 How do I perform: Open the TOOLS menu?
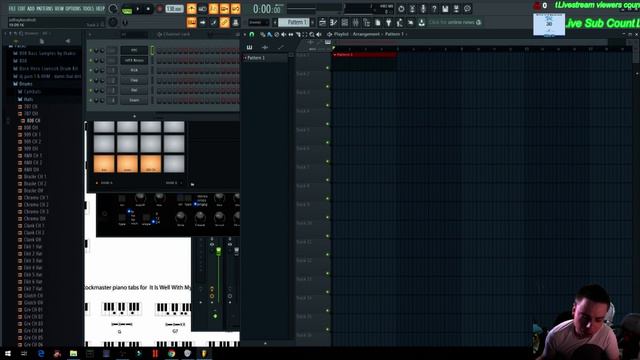(x=88, y=9)
